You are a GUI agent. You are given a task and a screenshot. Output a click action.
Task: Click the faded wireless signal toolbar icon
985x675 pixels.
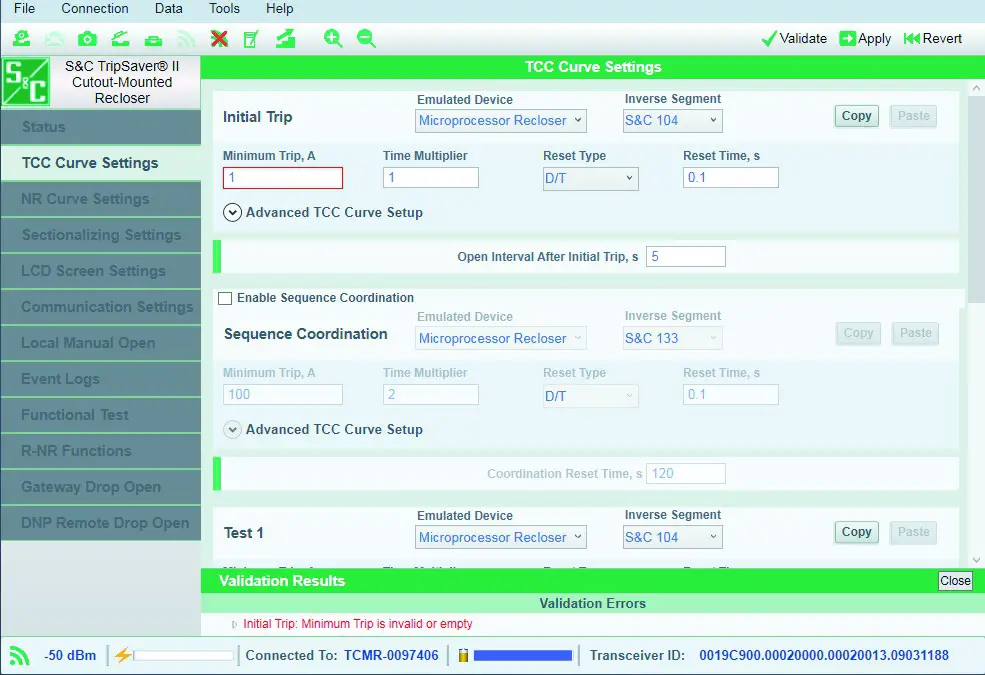[x=186, y=39]
